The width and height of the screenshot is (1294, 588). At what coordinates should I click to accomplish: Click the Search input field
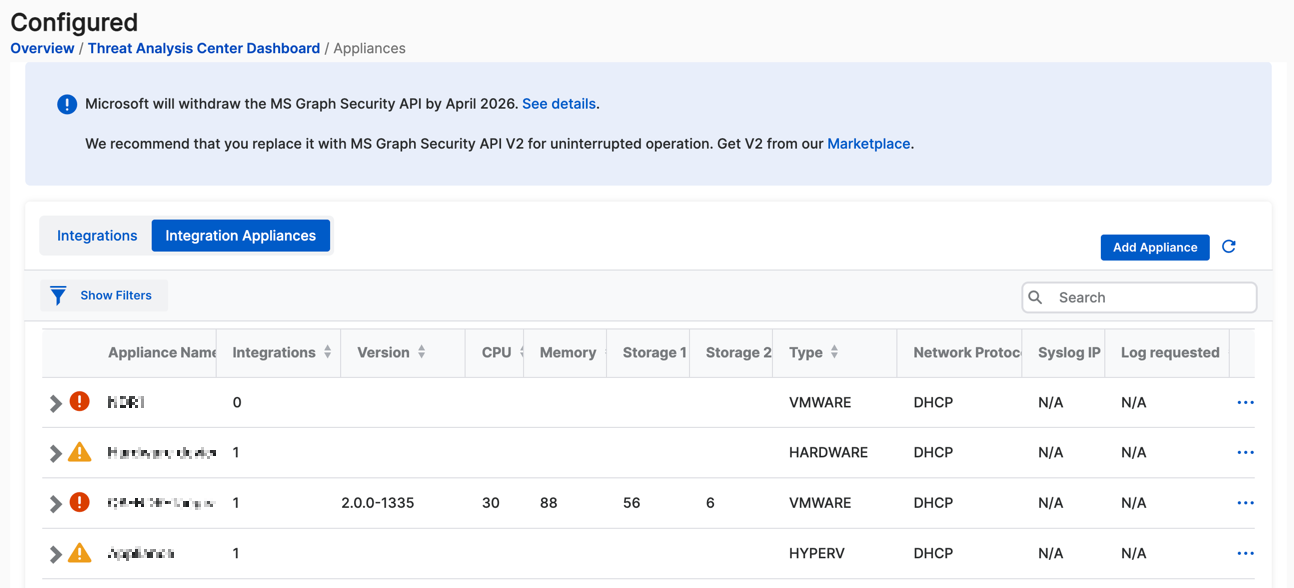[x=1139, y=297]
